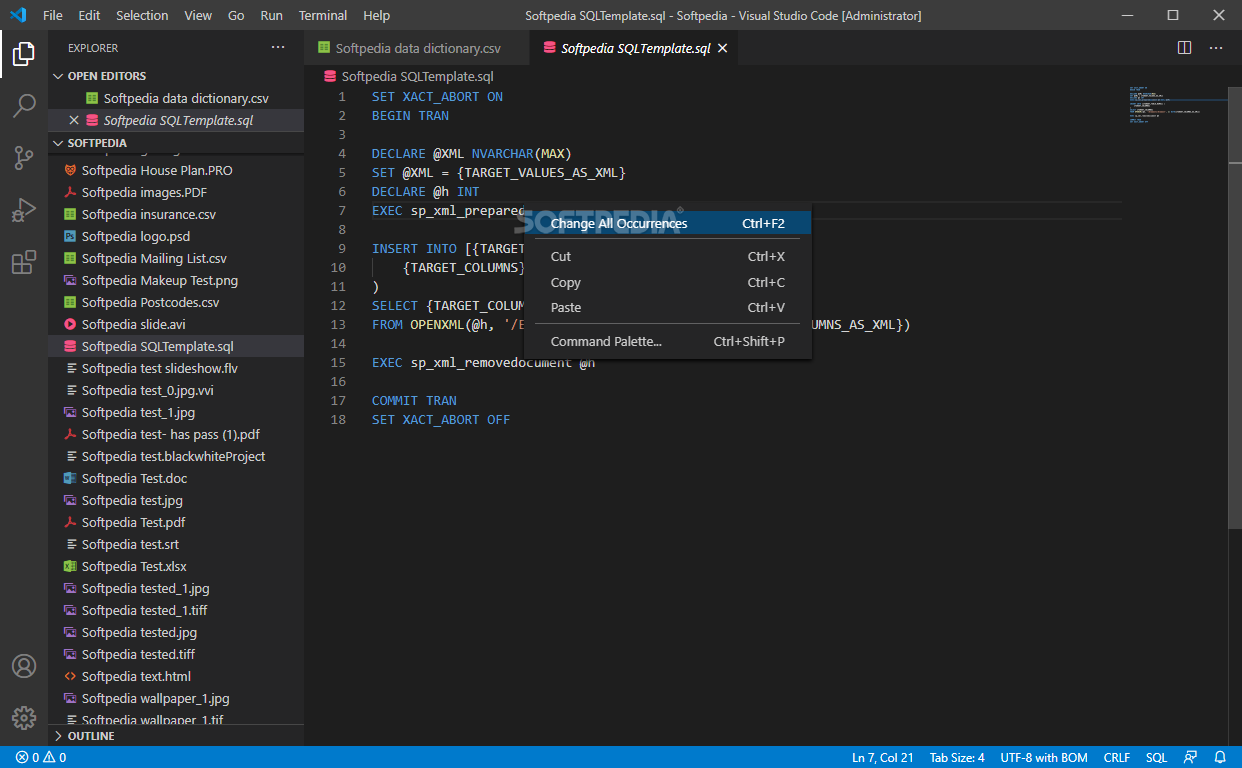Open Softpedia test slideshow.flv file
The image size is (1242, 768).
[x=175, y=368]
